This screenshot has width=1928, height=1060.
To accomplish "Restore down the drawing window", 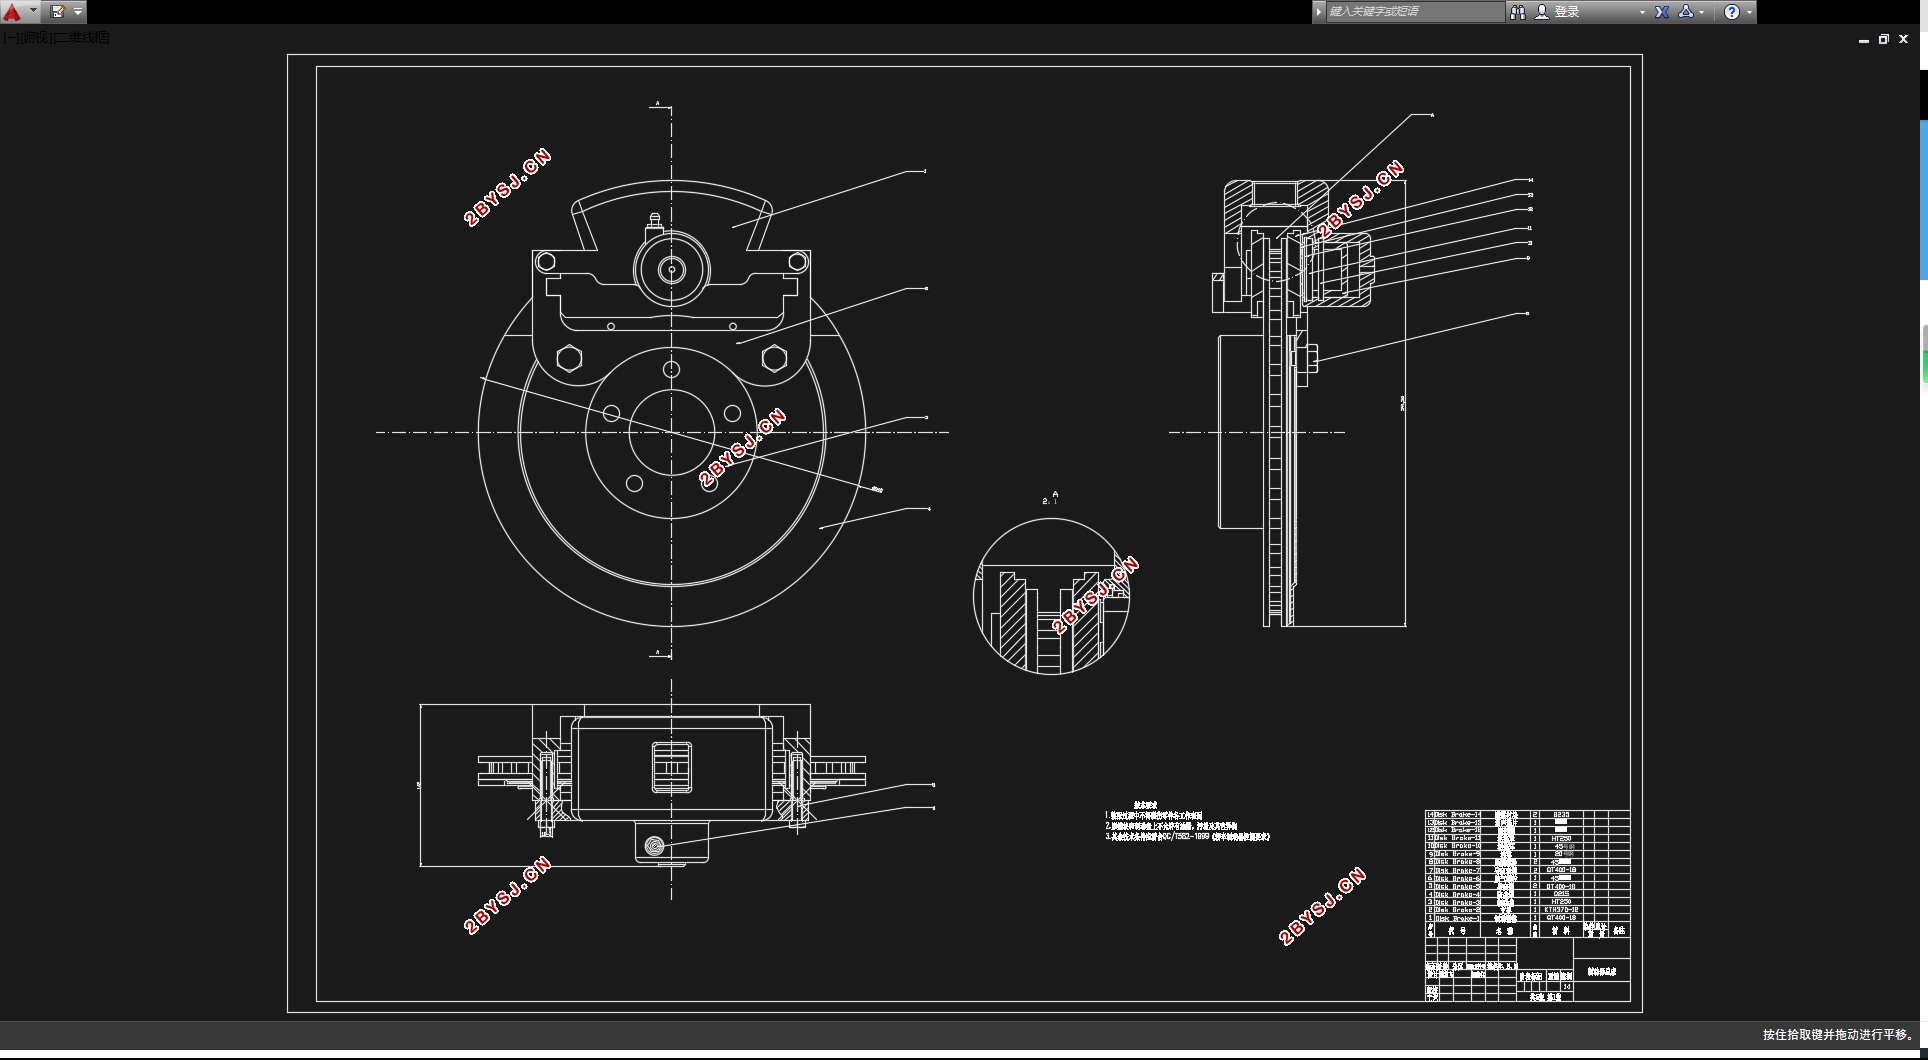I will tap(1883, 40).
